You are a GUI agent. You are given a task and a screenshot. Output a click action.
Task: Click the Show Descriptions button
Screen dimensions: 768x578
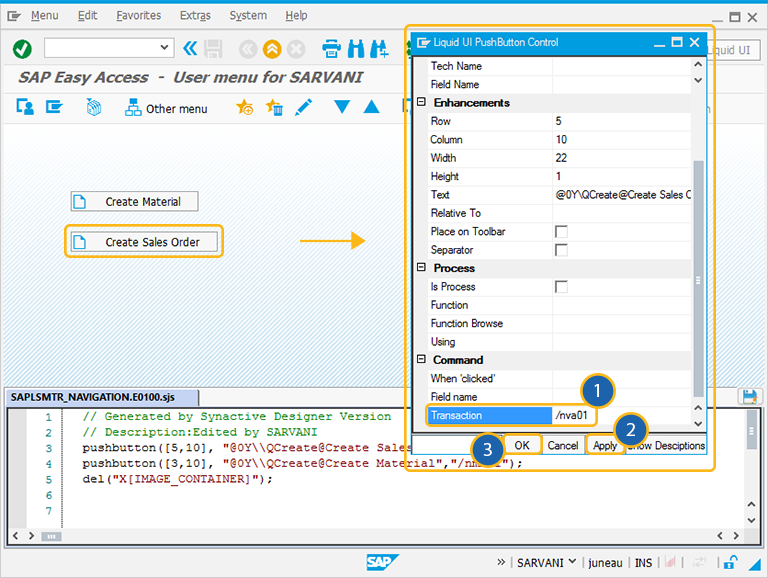coord(666,445)
